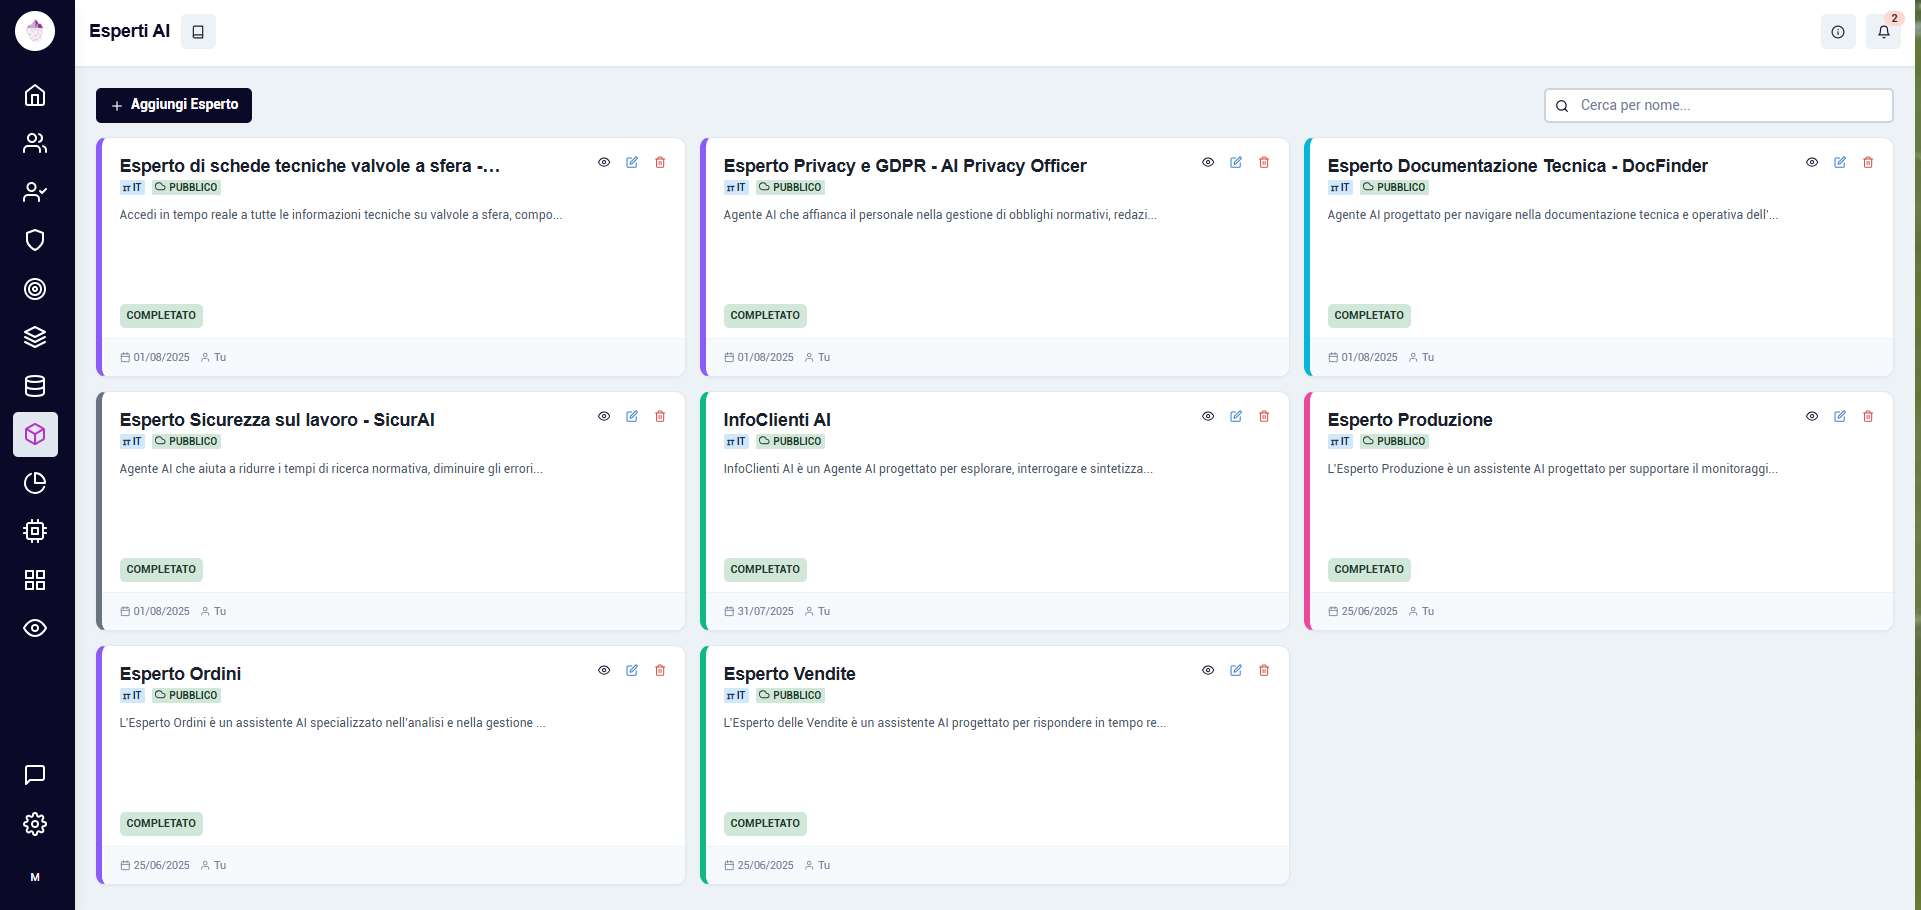Viewport: 1921px width, 910px height.
Task: Click the Aggiungi Esperto button
Action: 173,105
